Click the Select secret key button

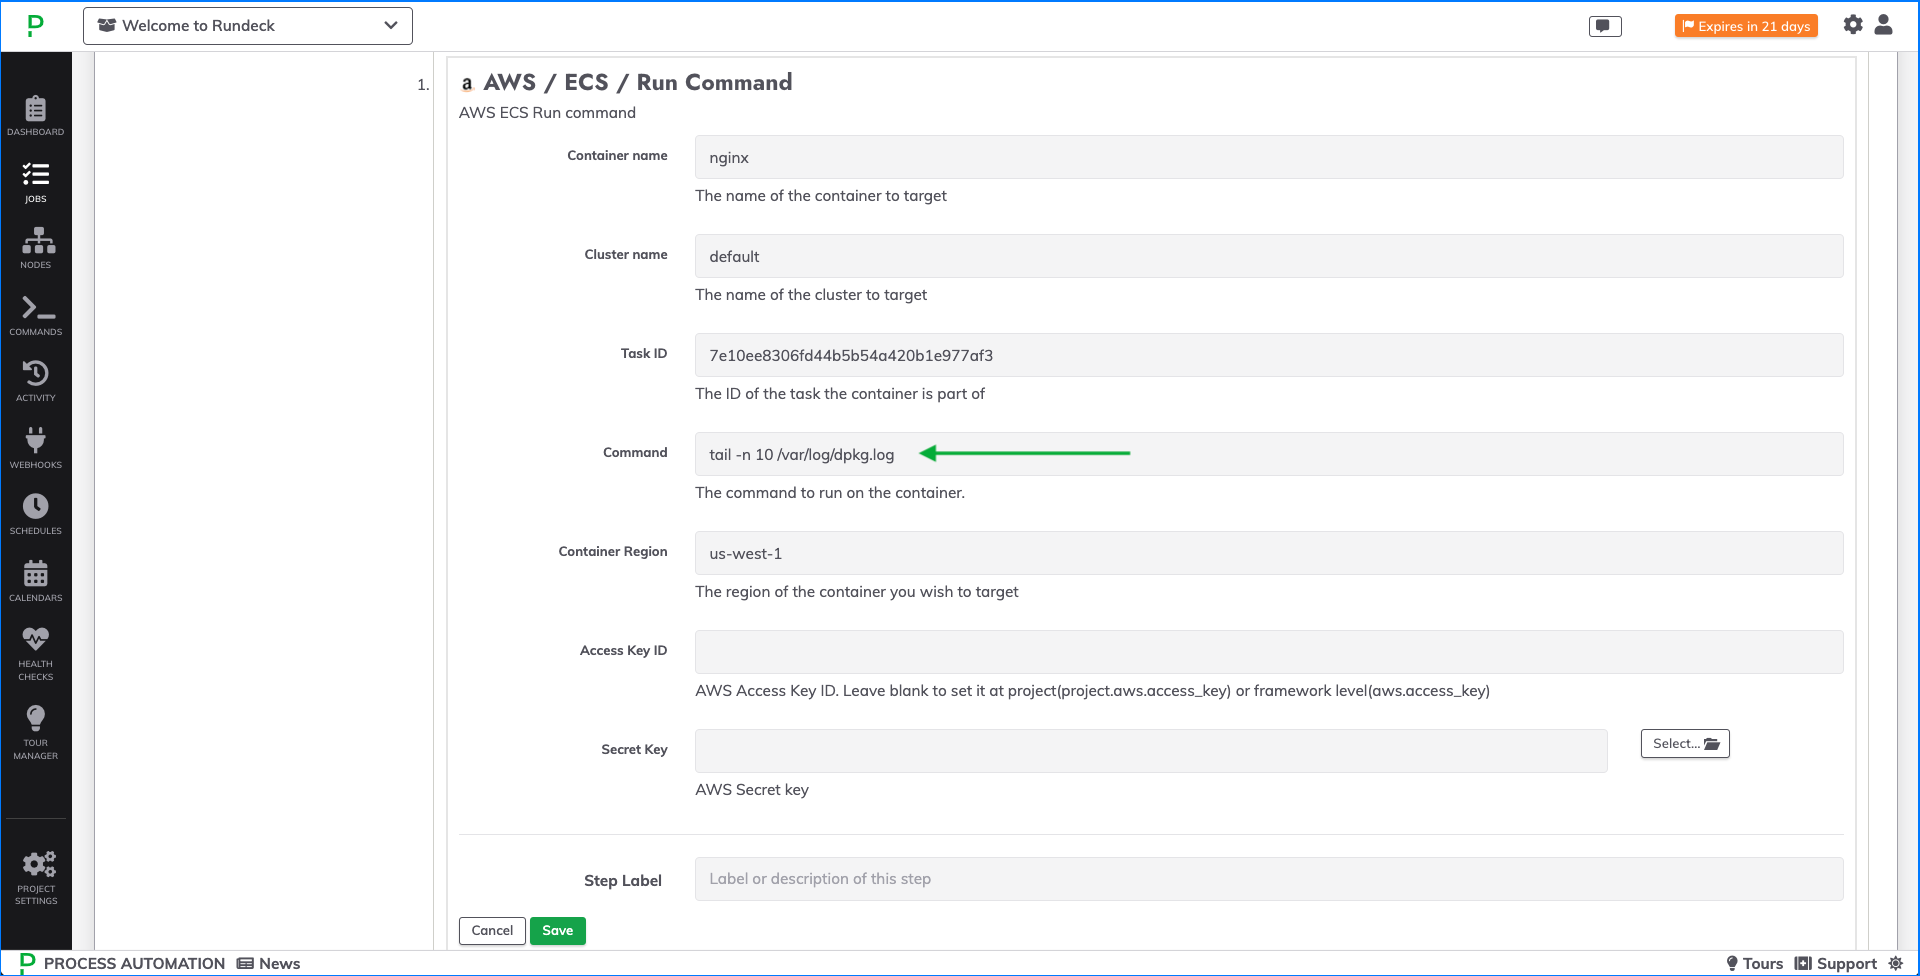[x=1685, y=744]
